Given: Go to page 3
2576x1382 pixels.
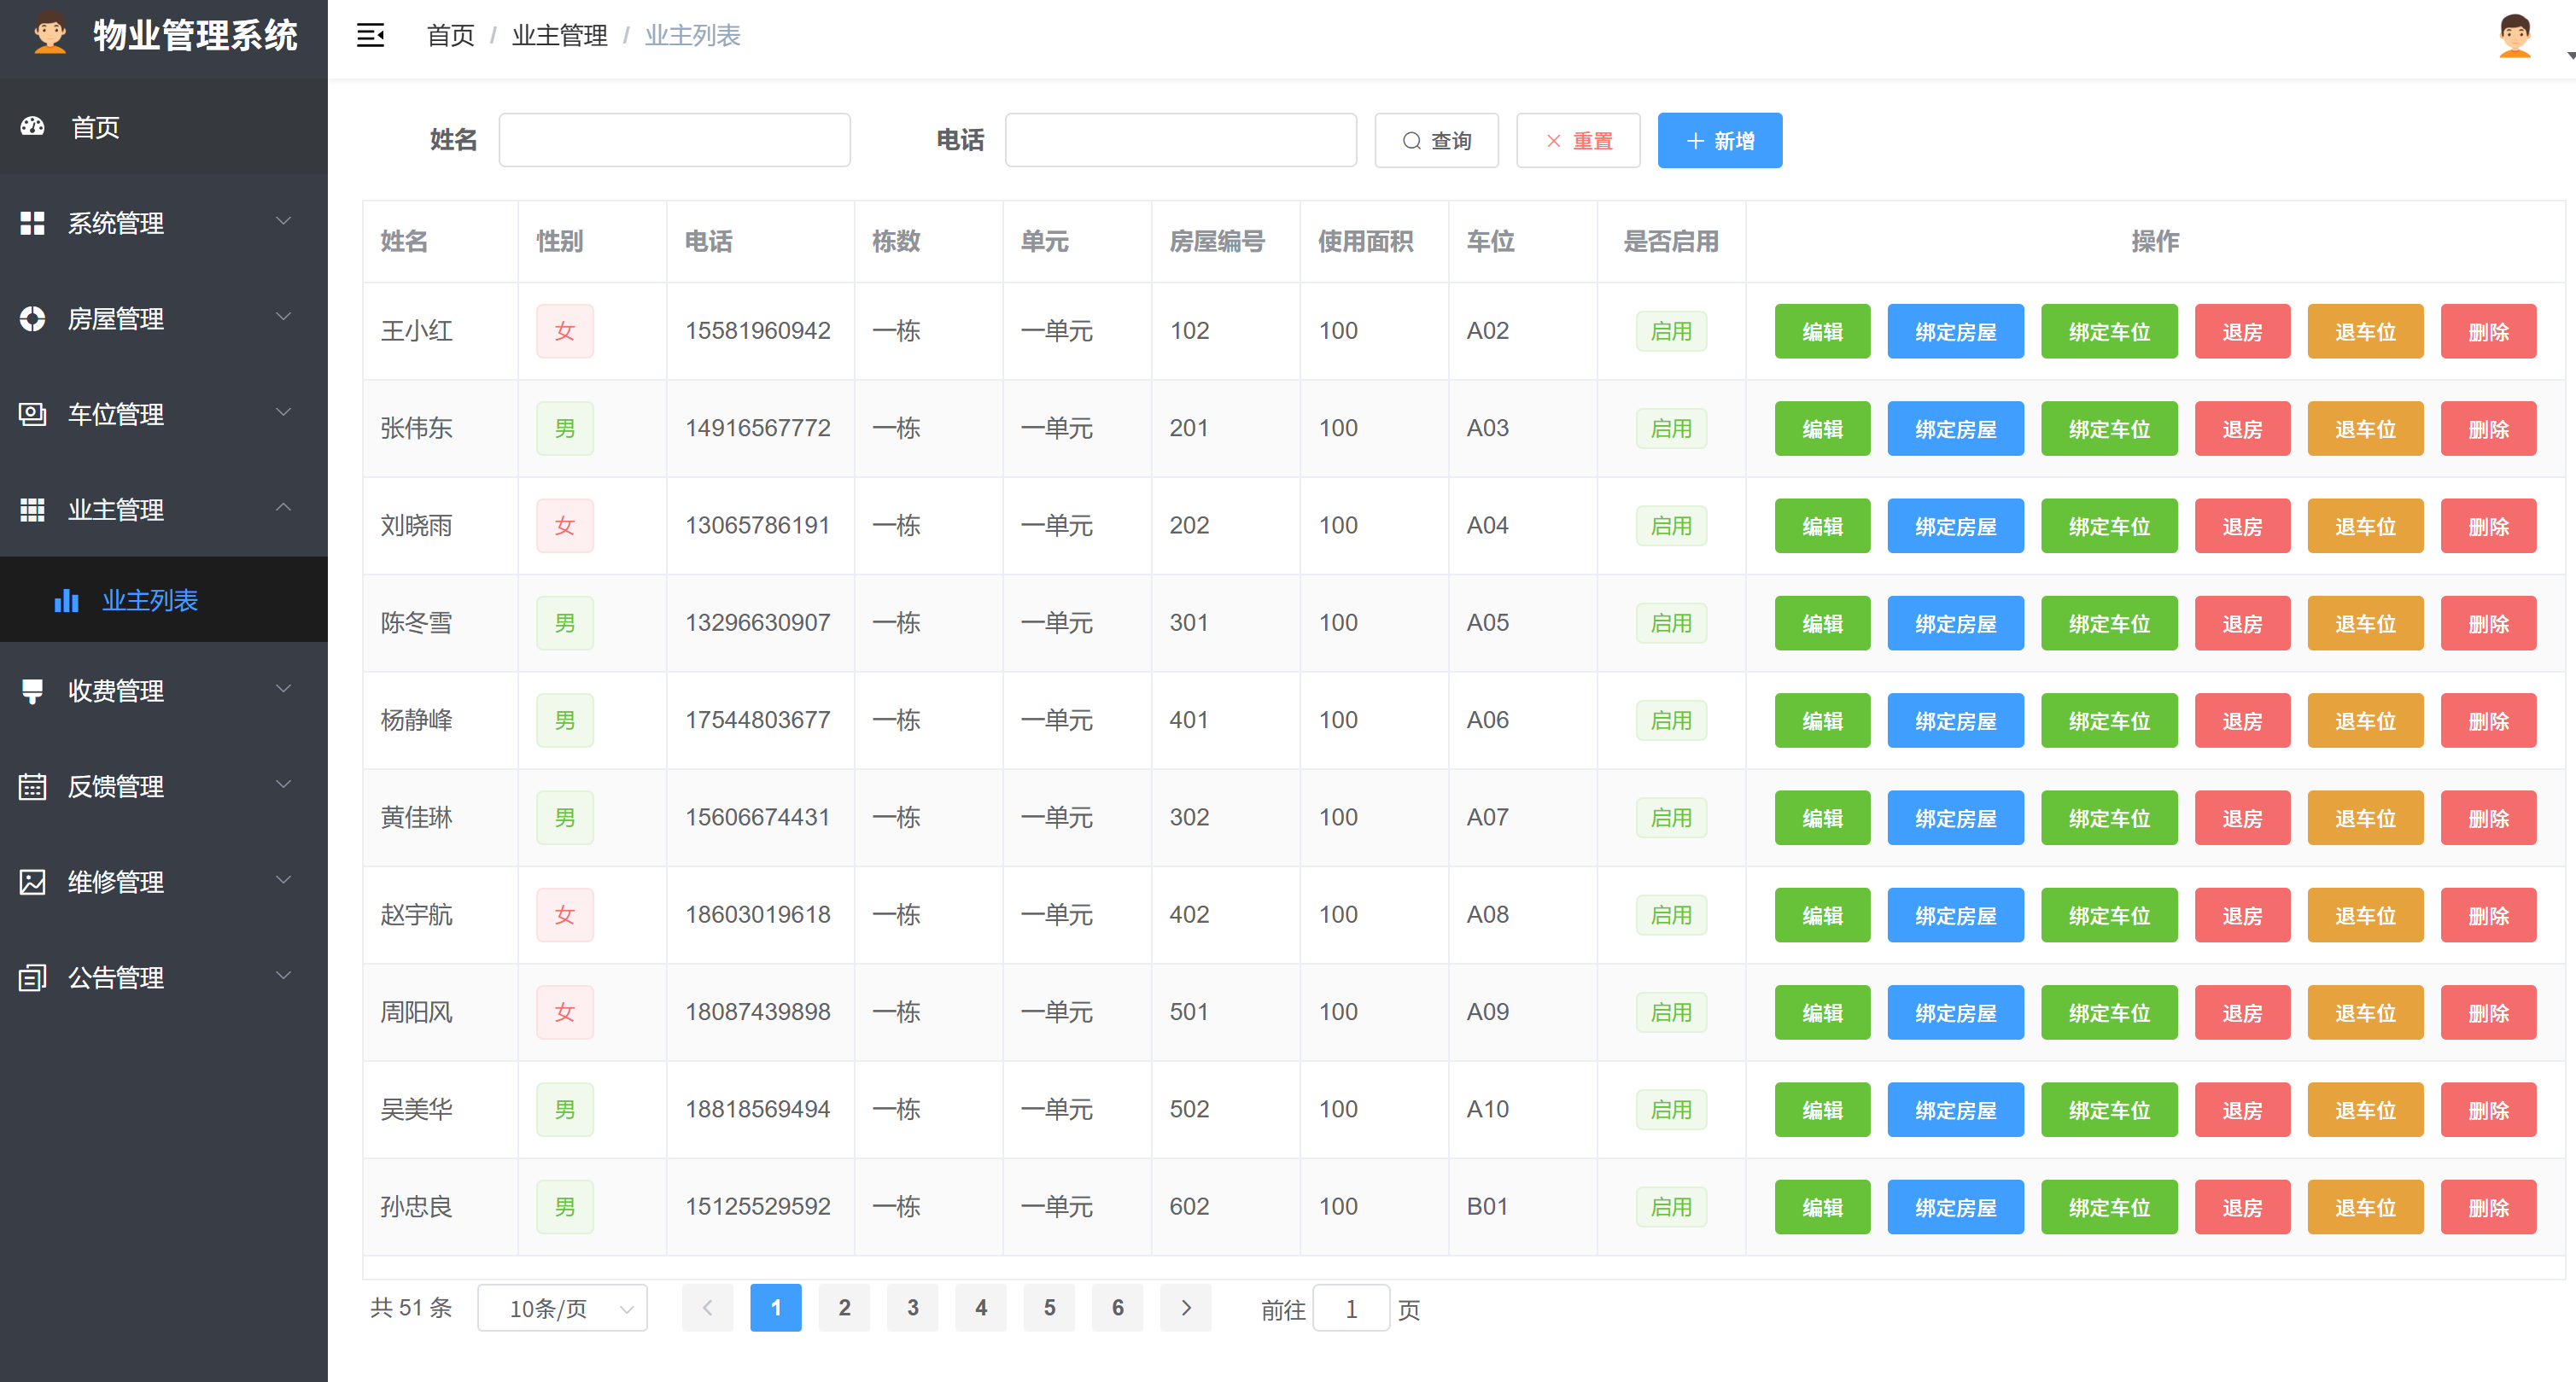Looking at the screenshot, I should pyautogui.click(x=912, y=1308).
